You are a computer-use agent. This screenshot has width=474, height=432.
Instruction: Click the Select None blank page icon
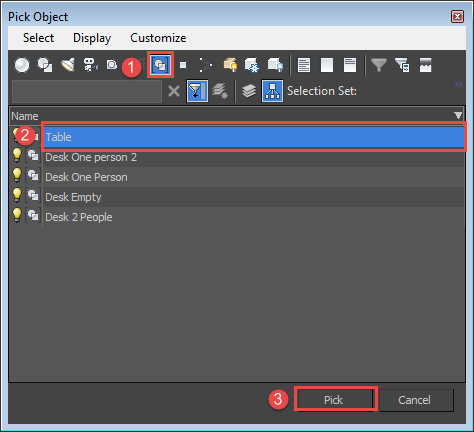pos(327,65)
